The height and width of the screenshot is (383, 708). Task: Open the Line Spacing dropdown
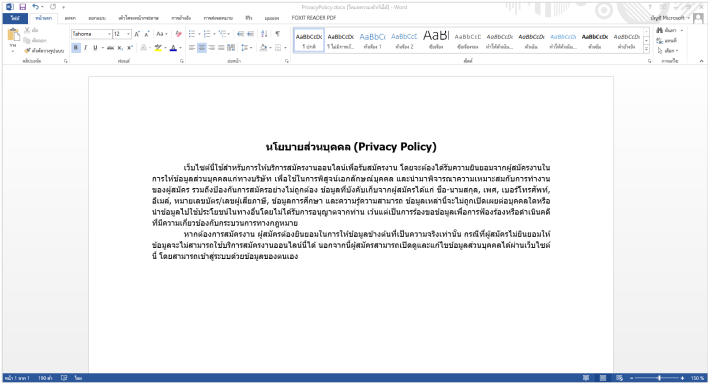tap(246, 47)
